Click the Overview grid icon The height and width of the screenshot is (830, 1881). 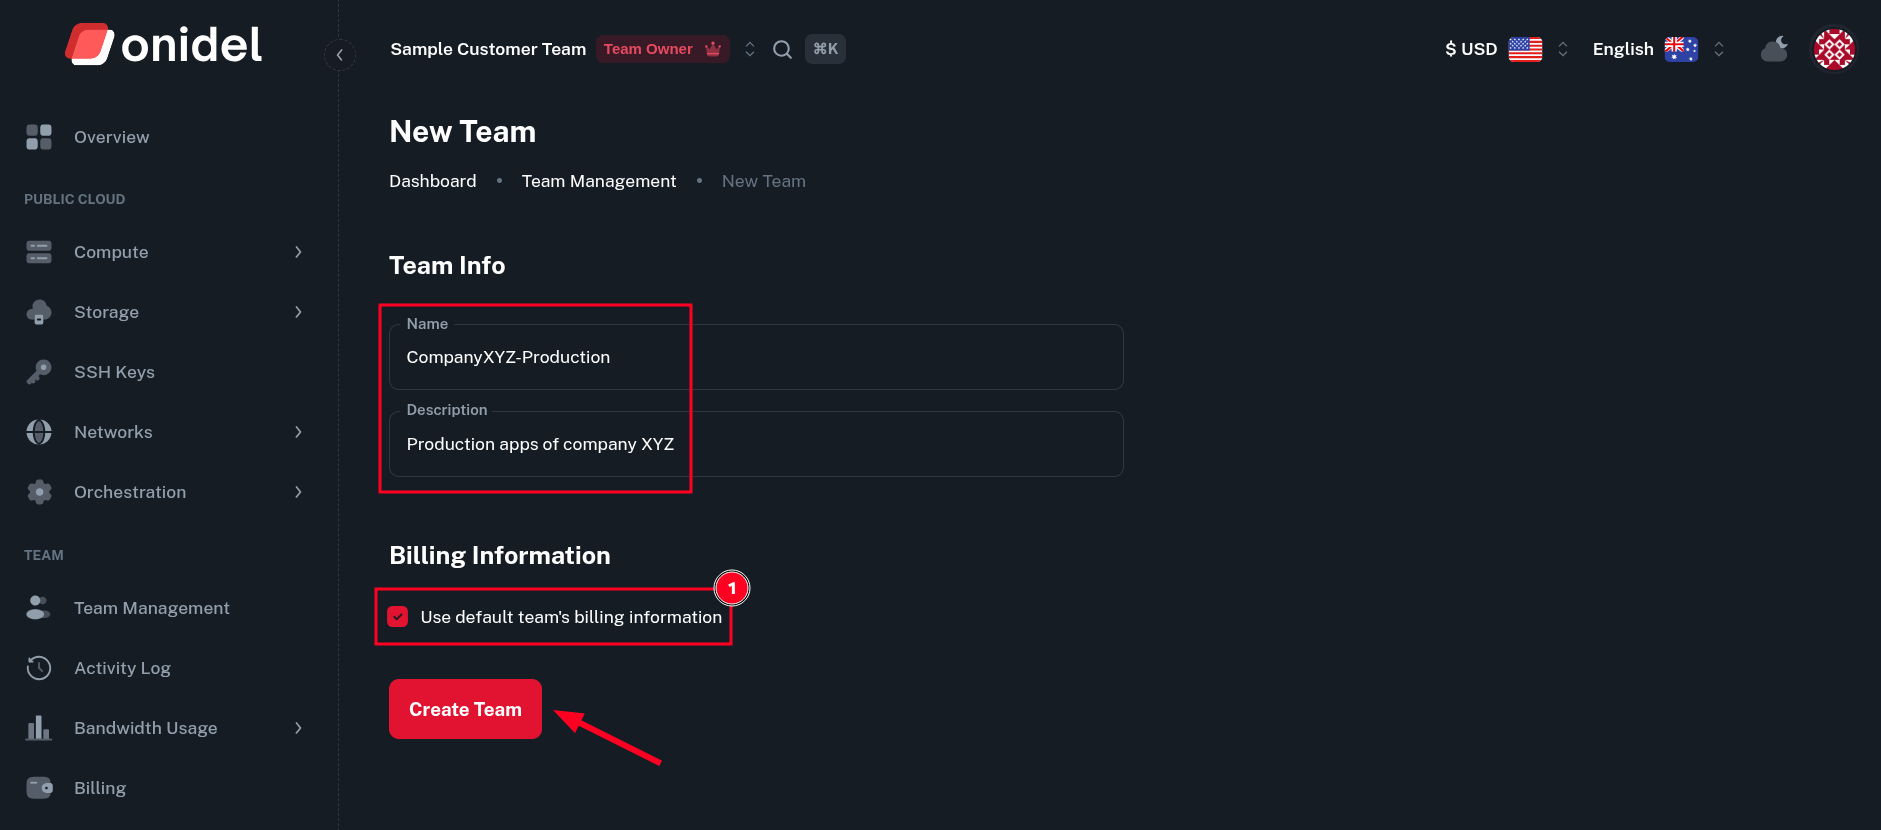(x=39, y=137)
